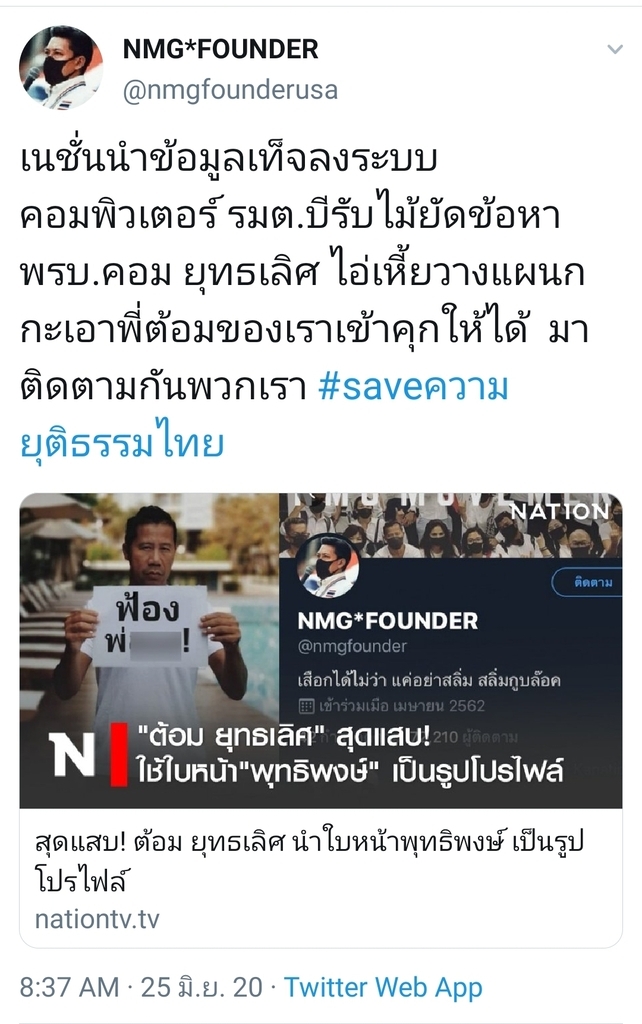The width and height of the screenshot is (642, 1024).
Task: Click the @nmgfounder handle inside card
Action: pos(352,647)
